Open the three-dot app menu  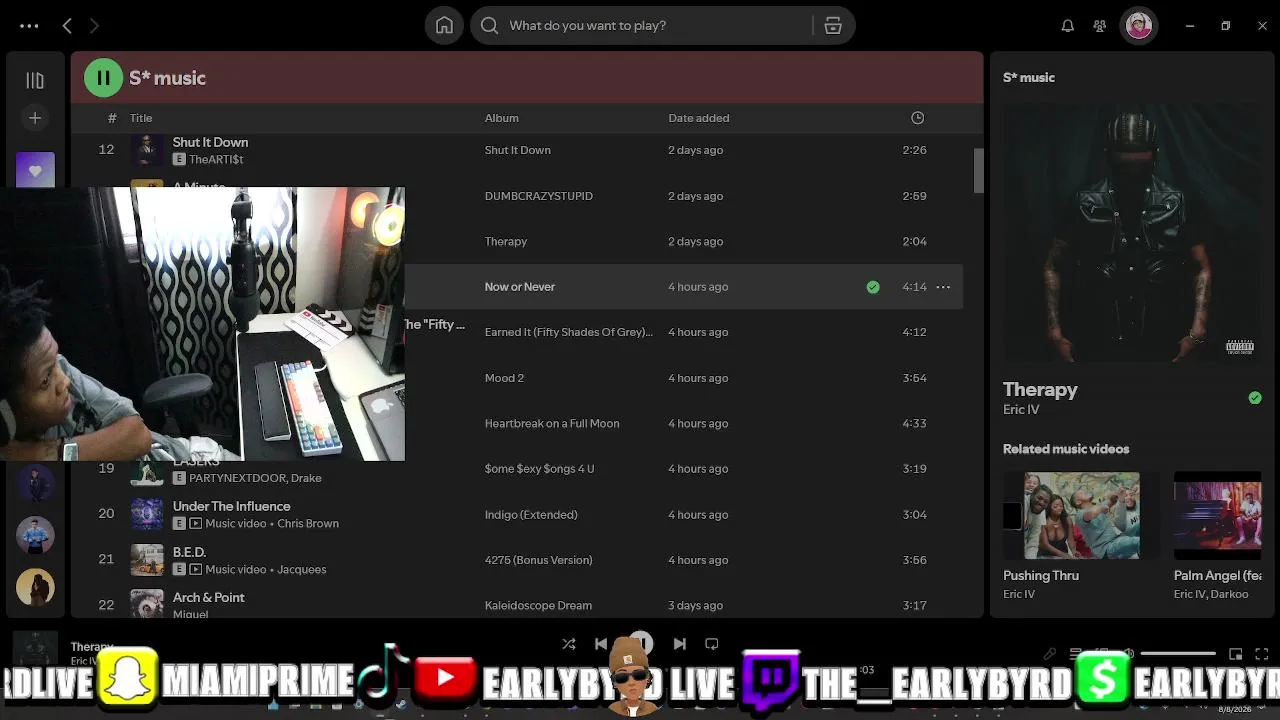[x=29, y=26]
